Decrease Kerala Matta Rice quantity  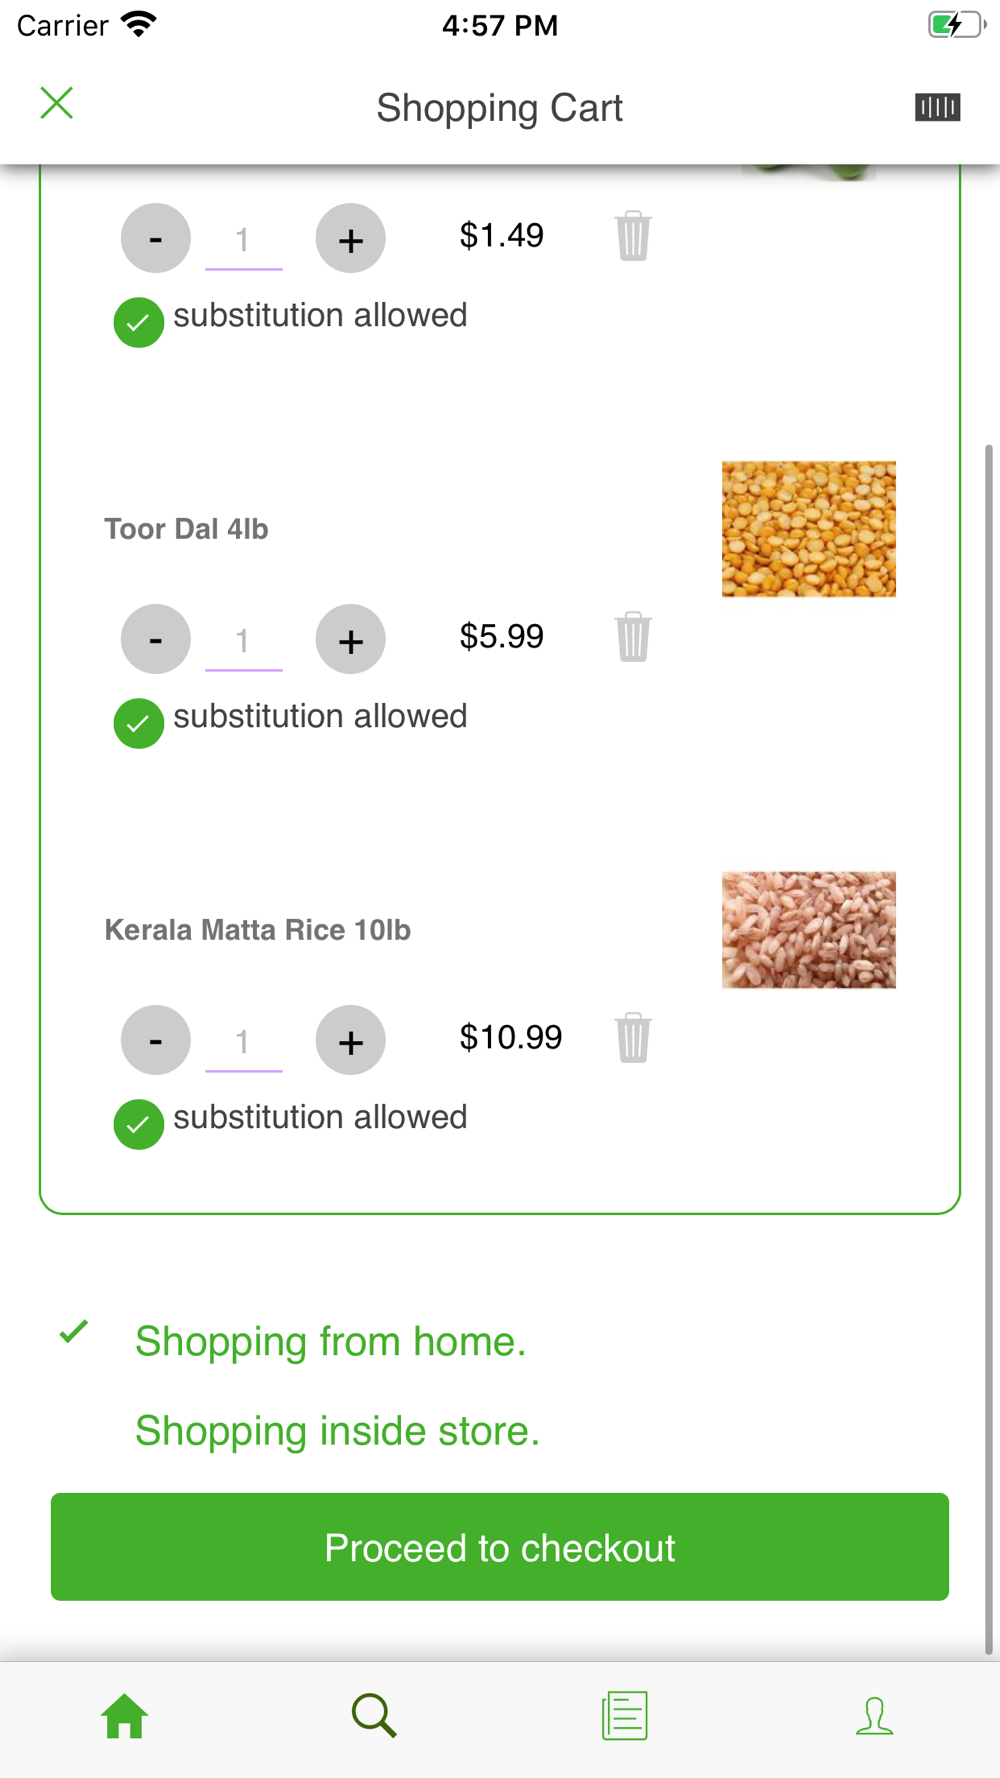pyautogui.click(x=156, y=1041)
